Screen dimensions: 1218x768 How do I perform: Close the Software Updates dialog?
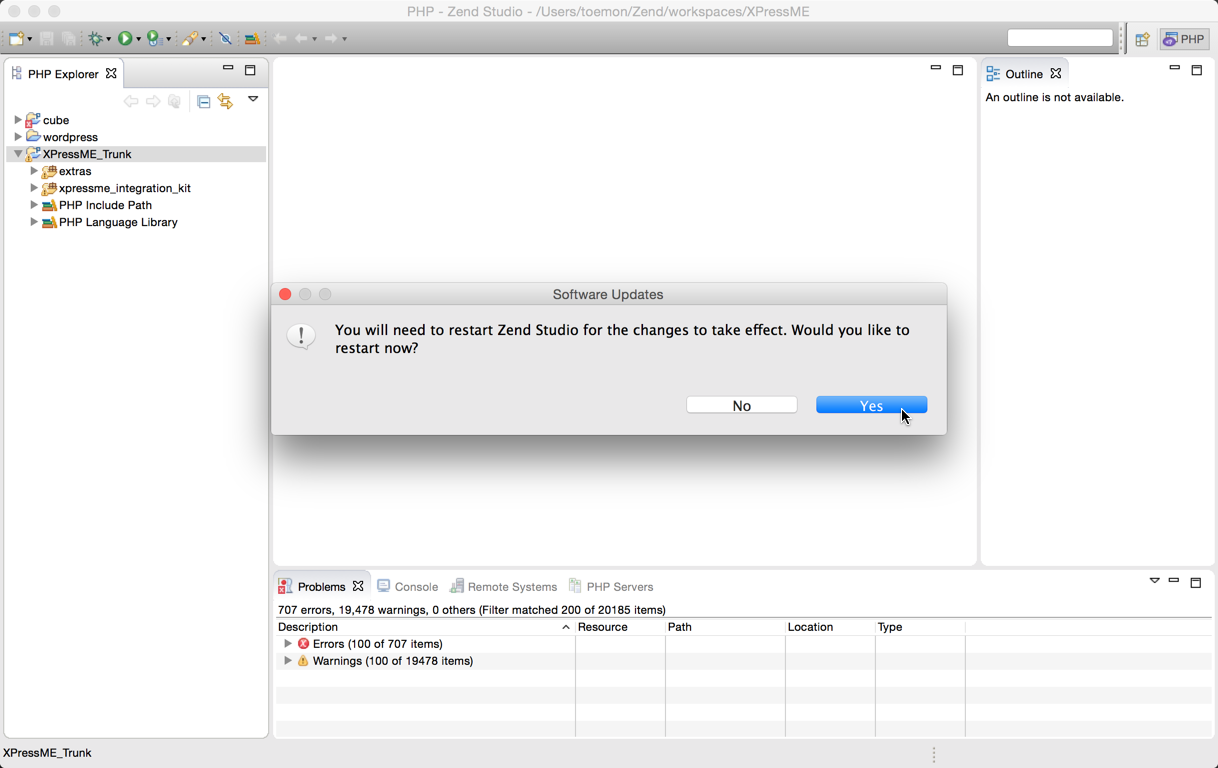tap(285, 294)
